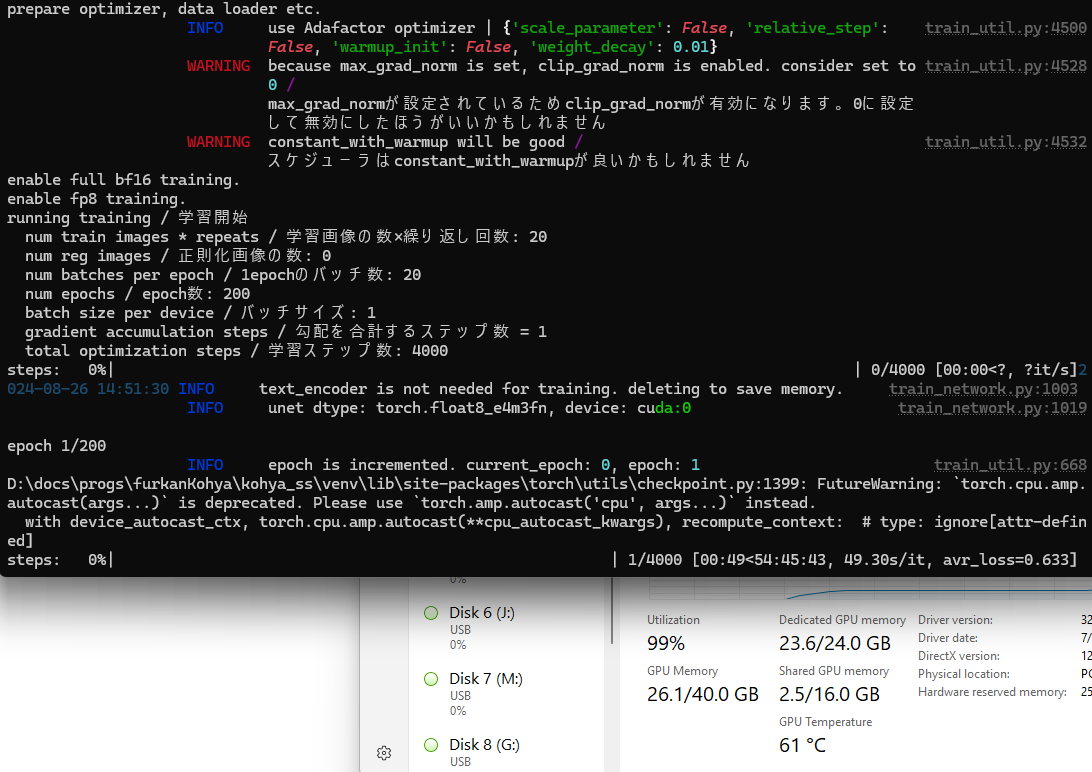Screen dimensions: 1092x772
Task: Click the WARNING label for constant_with_warmup
Action: click(x=218, y=142)
